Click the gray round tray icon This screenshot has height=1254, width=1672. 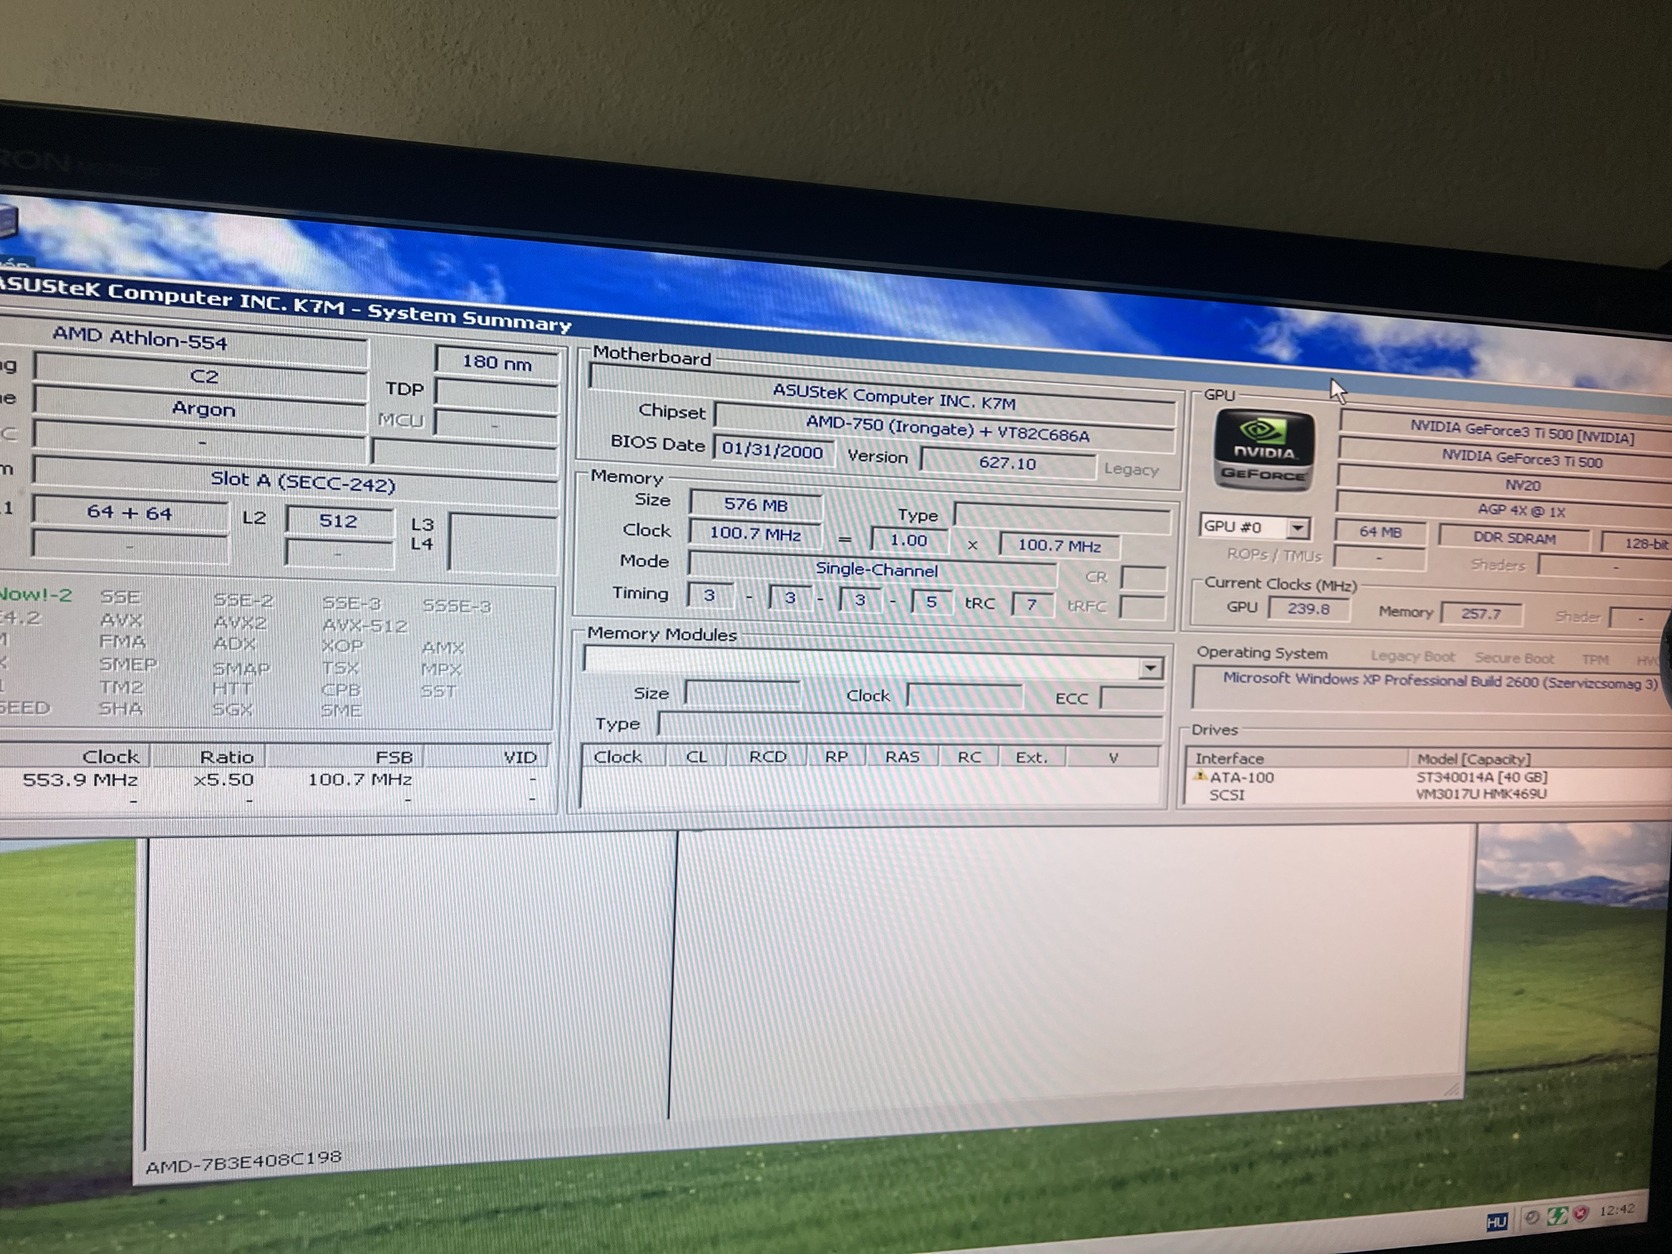coord(1531,1218)
